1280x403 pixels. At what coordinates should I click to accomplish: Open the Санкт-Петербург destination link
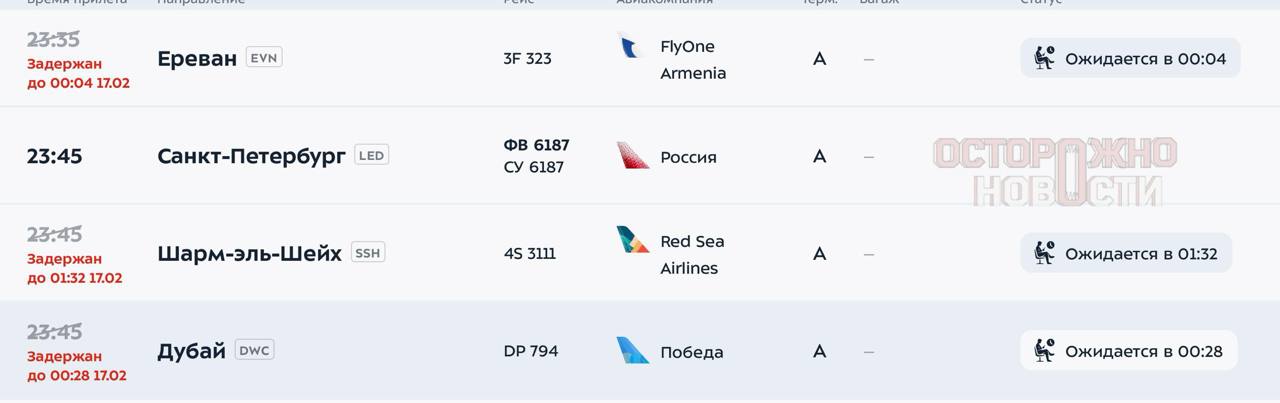[251, 156]
